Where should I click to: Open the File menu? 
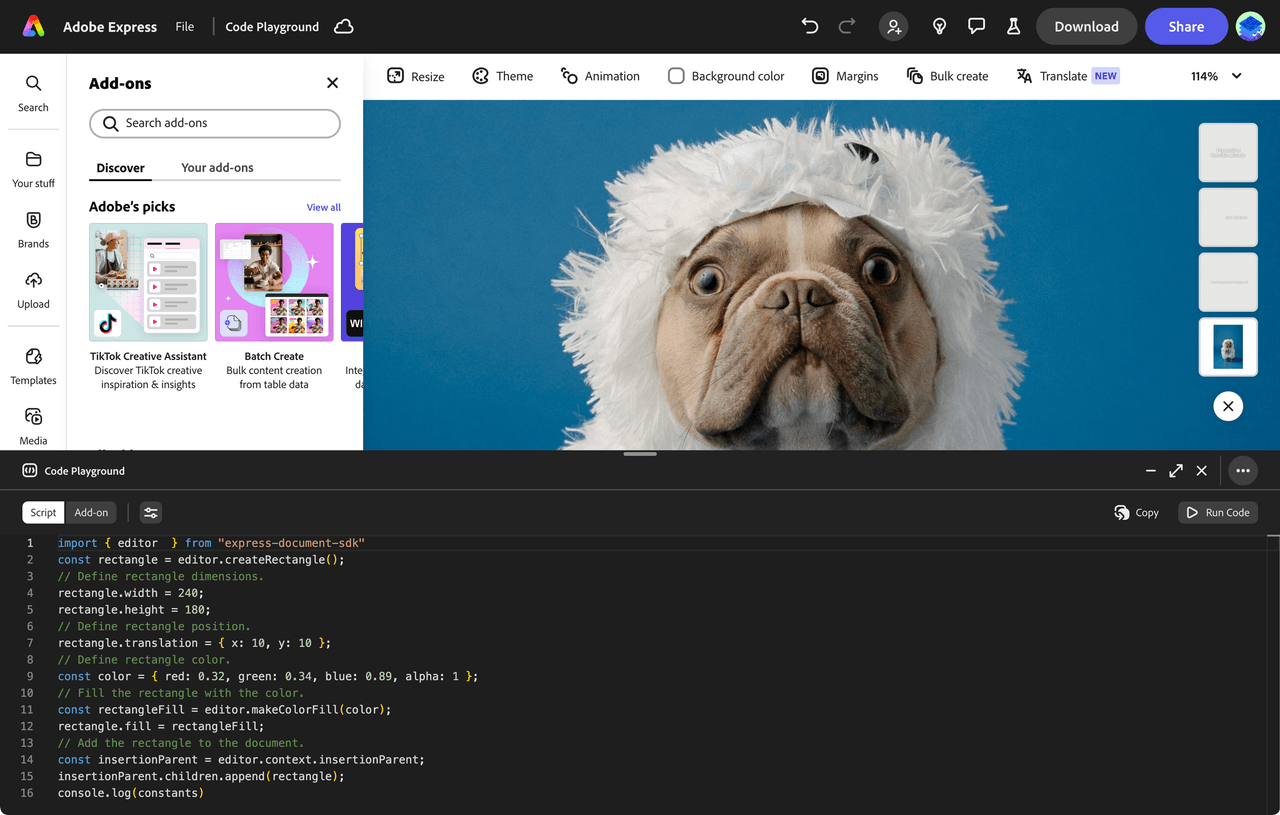pyautogui.click(x=185, y=27)
